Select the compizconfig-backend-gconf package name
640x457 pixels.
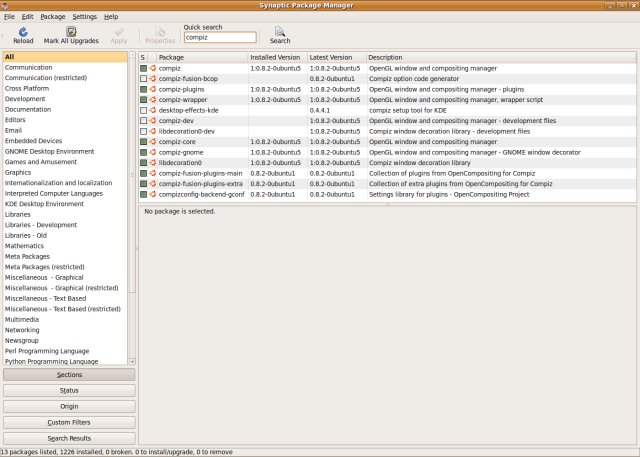tap(202, 194)
